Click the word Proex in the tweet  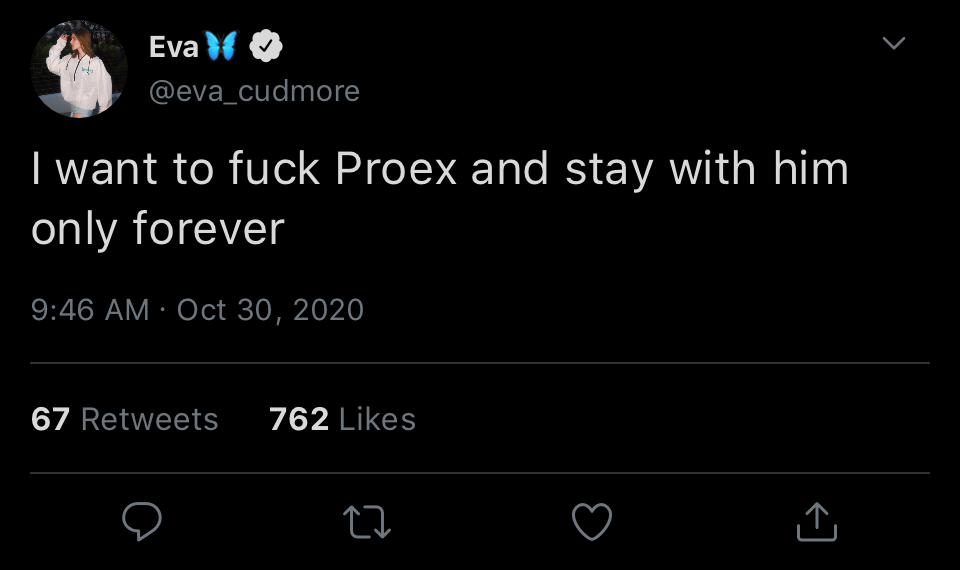tap(396, 169)
